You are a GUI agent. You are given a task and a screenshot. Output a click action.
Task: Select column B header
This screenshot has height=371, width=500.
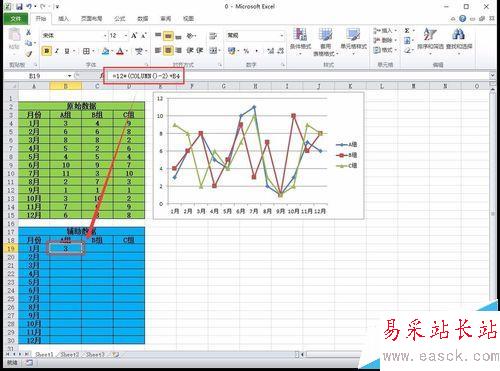[66, 86]
